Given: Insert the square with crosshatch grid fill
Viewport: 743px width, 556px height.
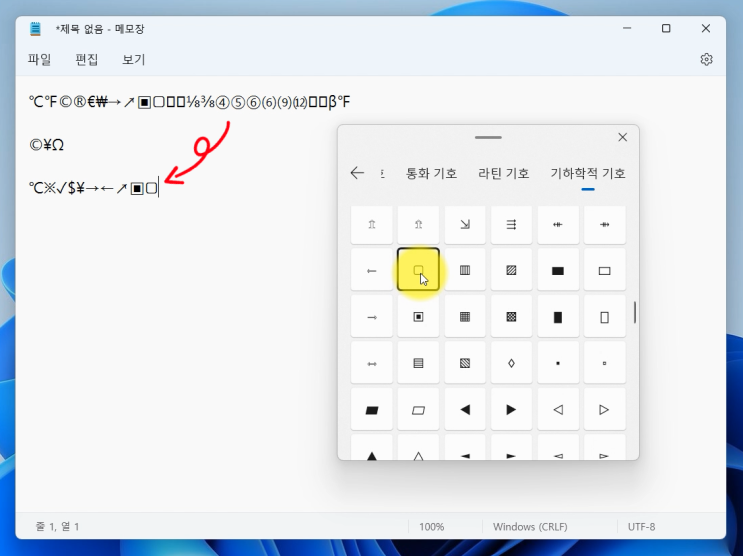Looking at the screenshot, I should pos(465,317).
